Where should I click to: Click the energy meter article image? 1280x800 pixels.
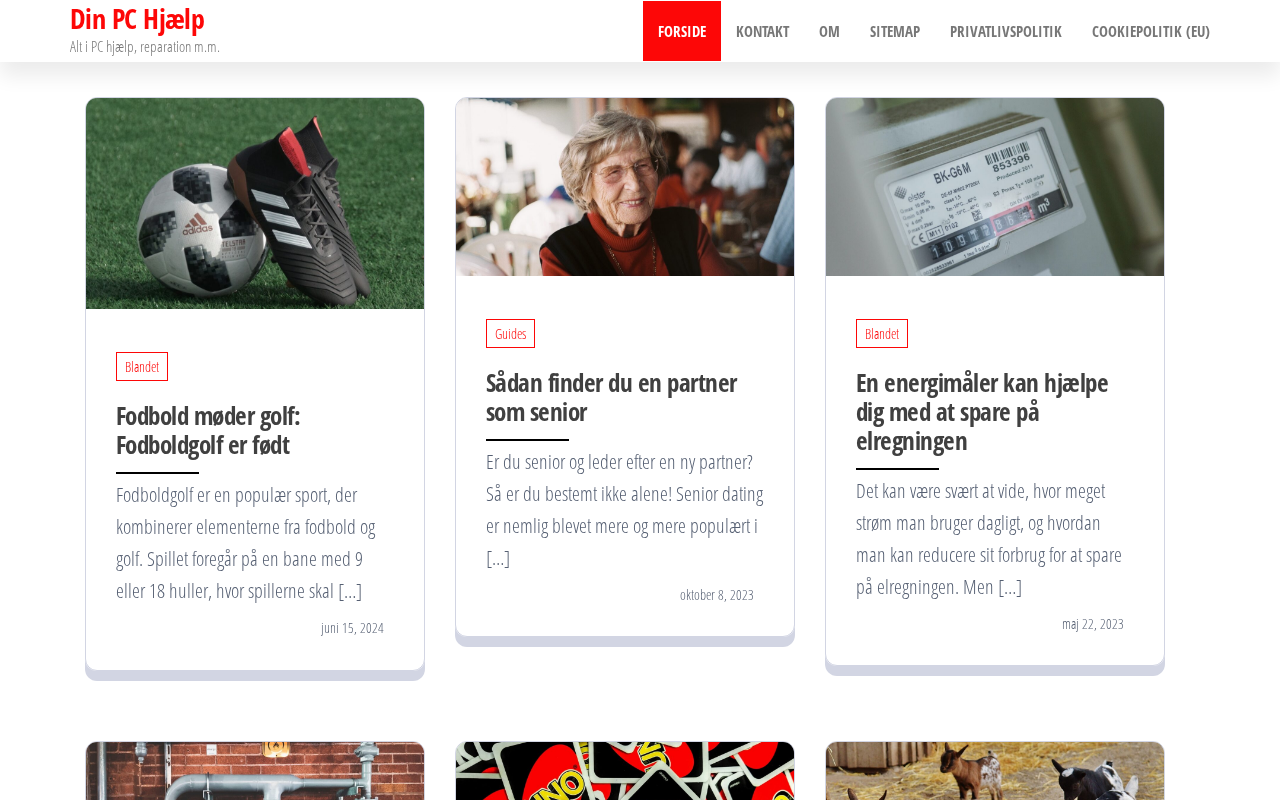(995, 187)
